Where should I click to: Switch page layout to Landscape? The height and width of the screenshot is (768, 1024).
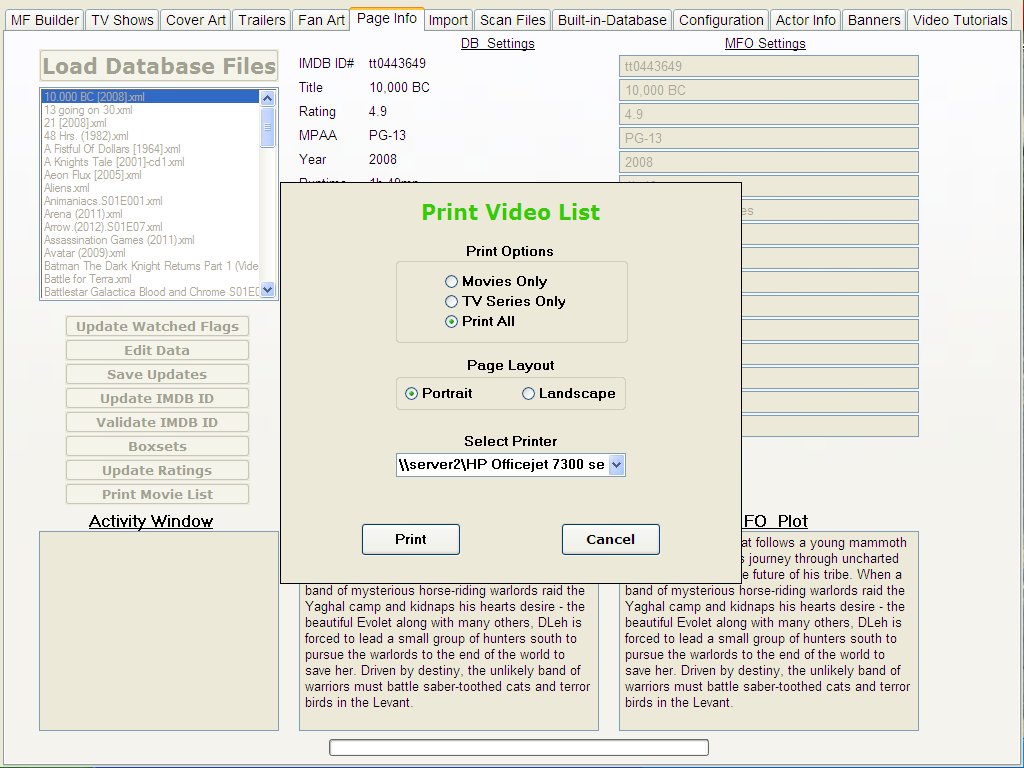coord(529,394)
